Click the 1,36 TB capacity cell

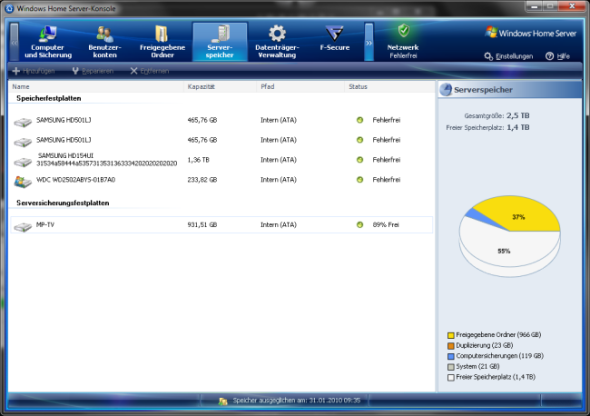pyautogui.click(x=198, y=160)
